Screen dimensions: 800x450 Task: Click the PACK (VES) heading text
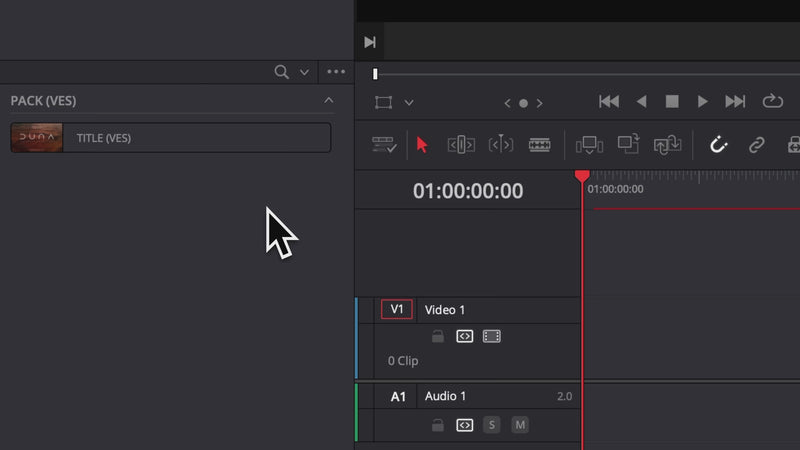tap(43, 101)
